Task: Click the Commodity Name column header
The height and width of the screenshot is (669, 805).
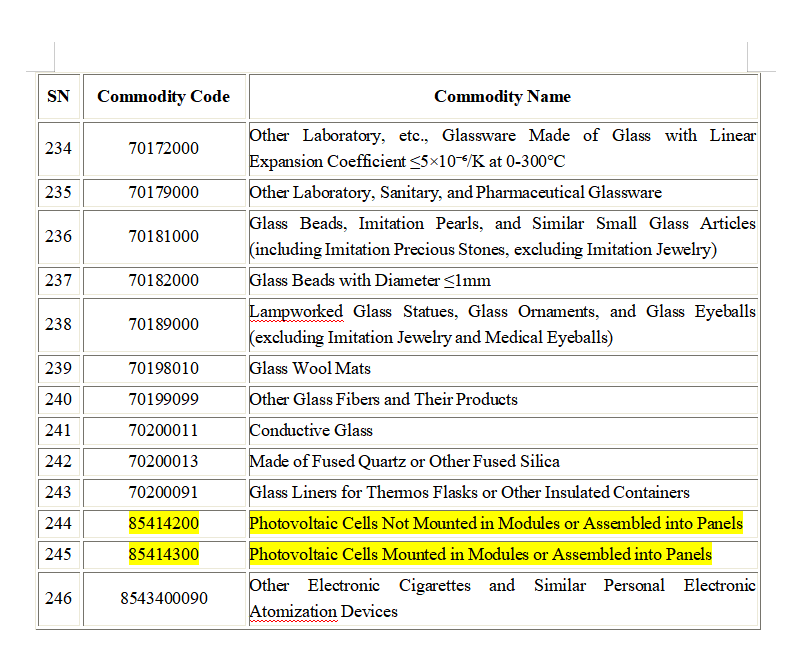Action: click(x=502, y=97)
